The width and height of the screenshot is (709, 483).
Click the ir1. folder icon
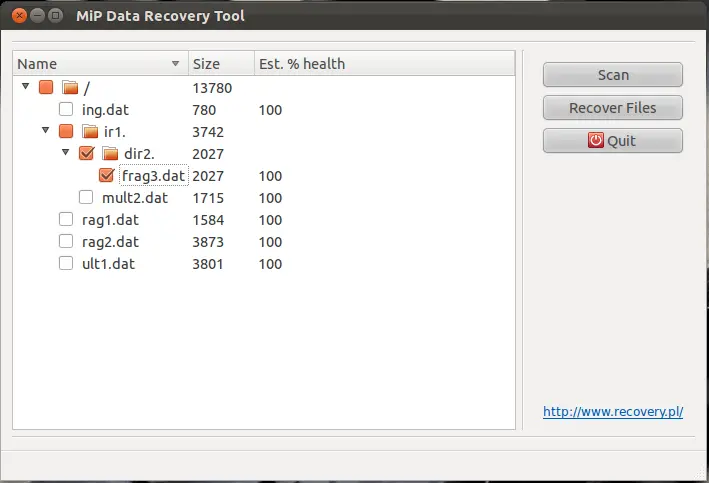point(90,132)
